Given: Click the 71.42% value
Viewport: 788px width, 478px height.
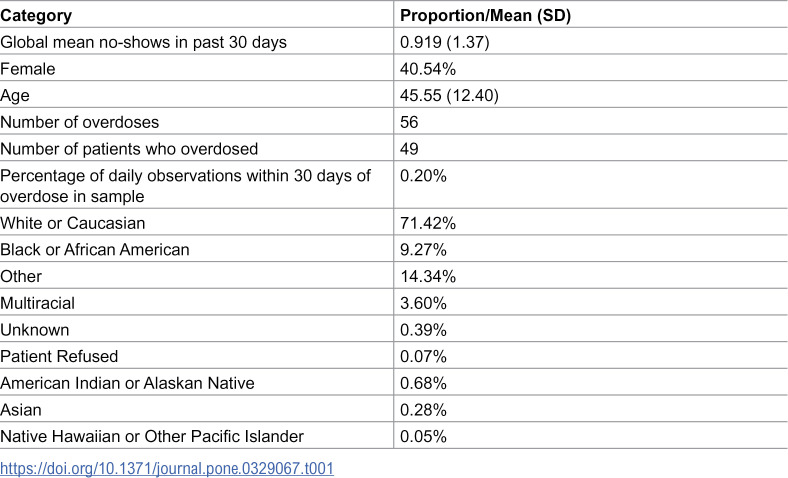Looking at the screenshot, I should [428, 223].
